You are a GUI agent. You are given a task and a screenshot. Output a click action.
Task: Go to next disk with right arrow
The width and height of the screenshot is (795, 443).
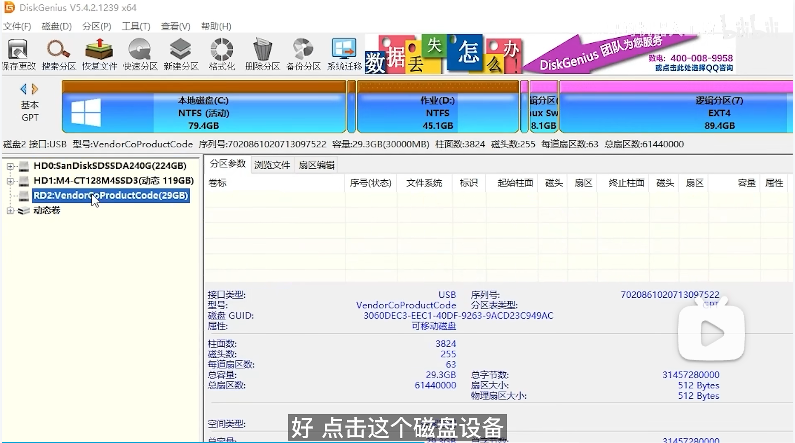pyautogui.click(x=34, y=89)
